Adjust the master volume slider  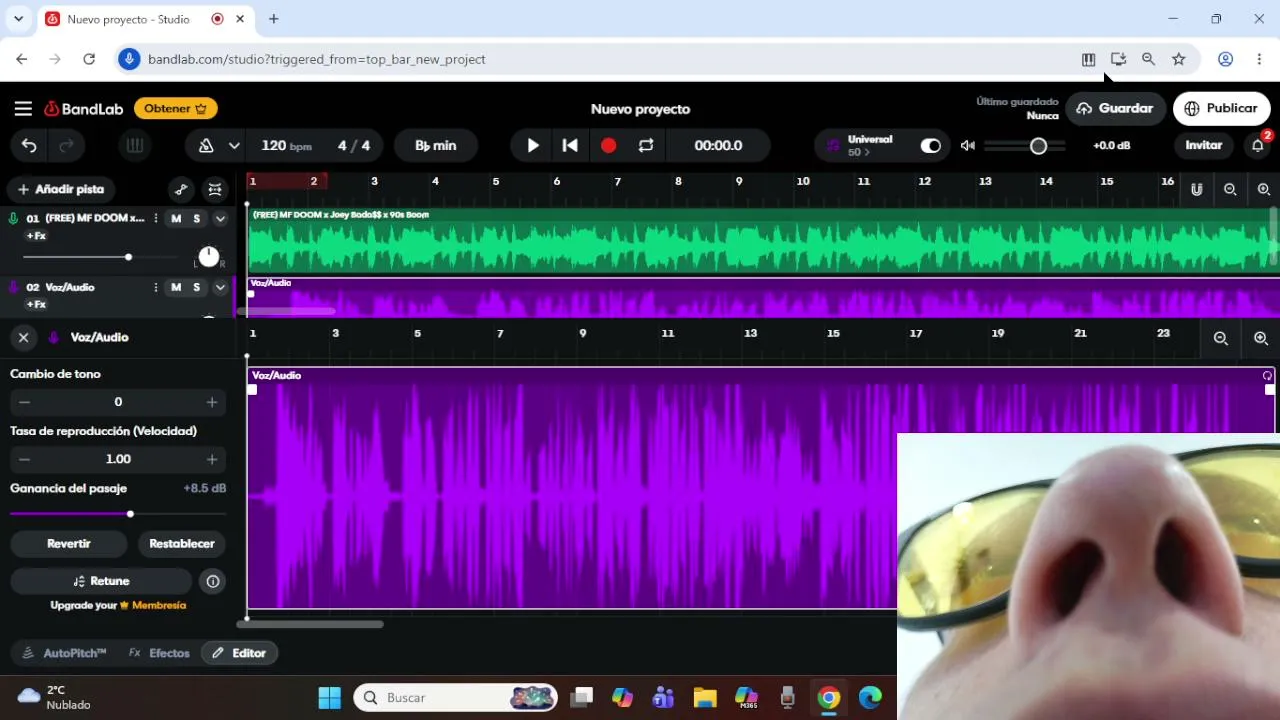click(1025, 146)
